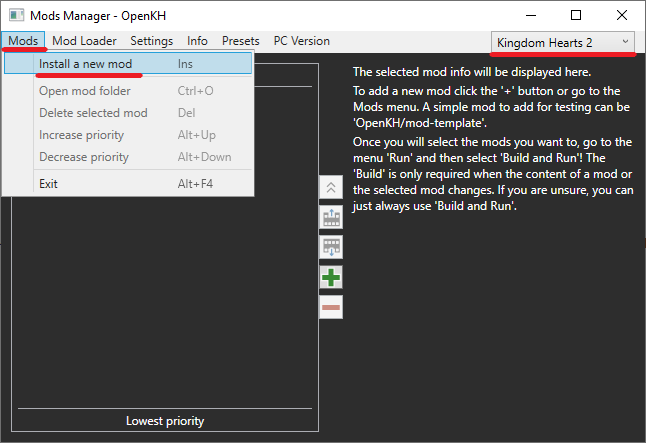Click the empty mod list area
Viewport: 646px width, 443px height.
pyautogui.click(x=165, y=300)
